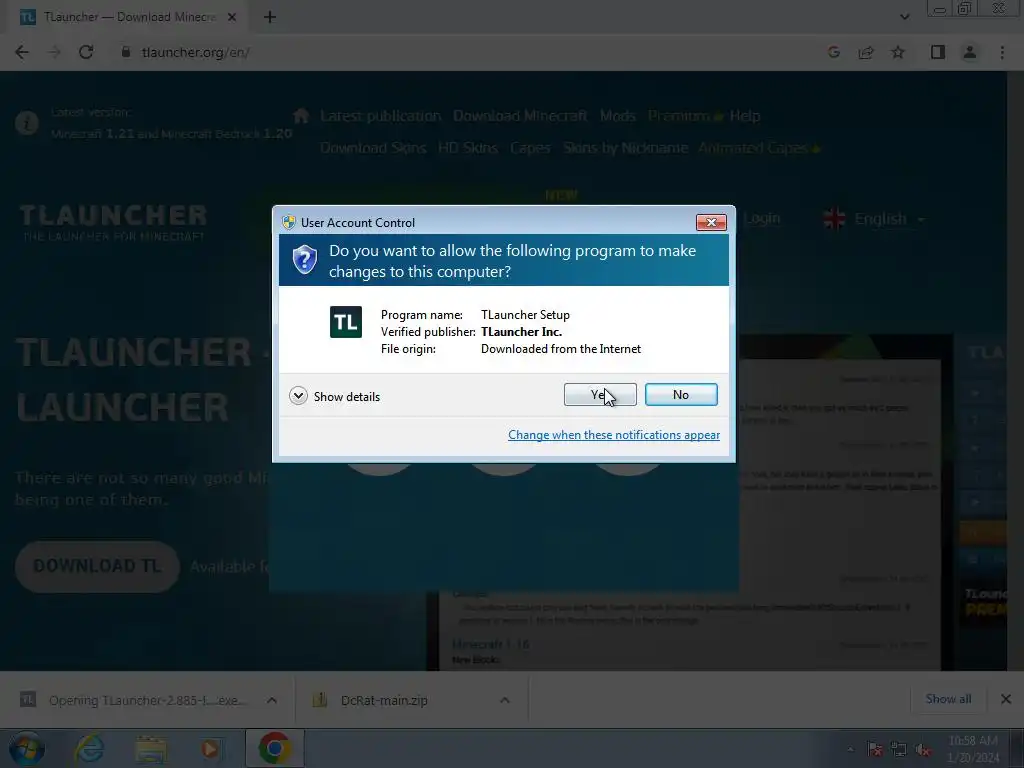Viewport: 1024px width, 768px height.
Task: Click No in the User Account Control dialog
Action: click(681, 394)
